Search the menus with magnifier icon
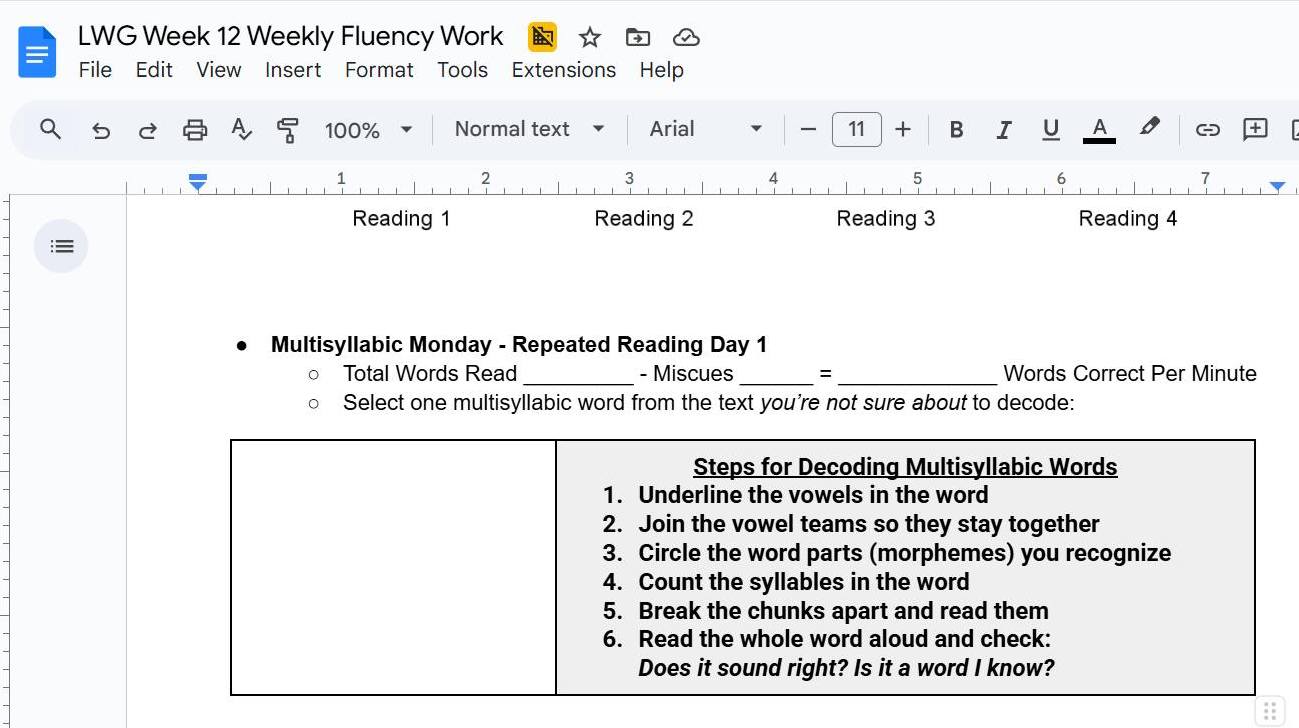 pyautogui.click(x=50, y=129)
